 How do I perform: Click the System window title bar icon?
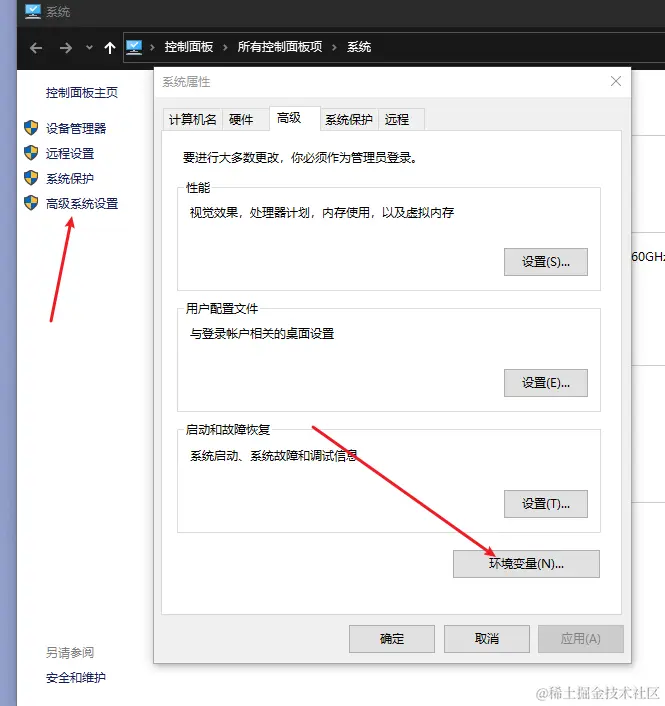(x=33, y=11)
